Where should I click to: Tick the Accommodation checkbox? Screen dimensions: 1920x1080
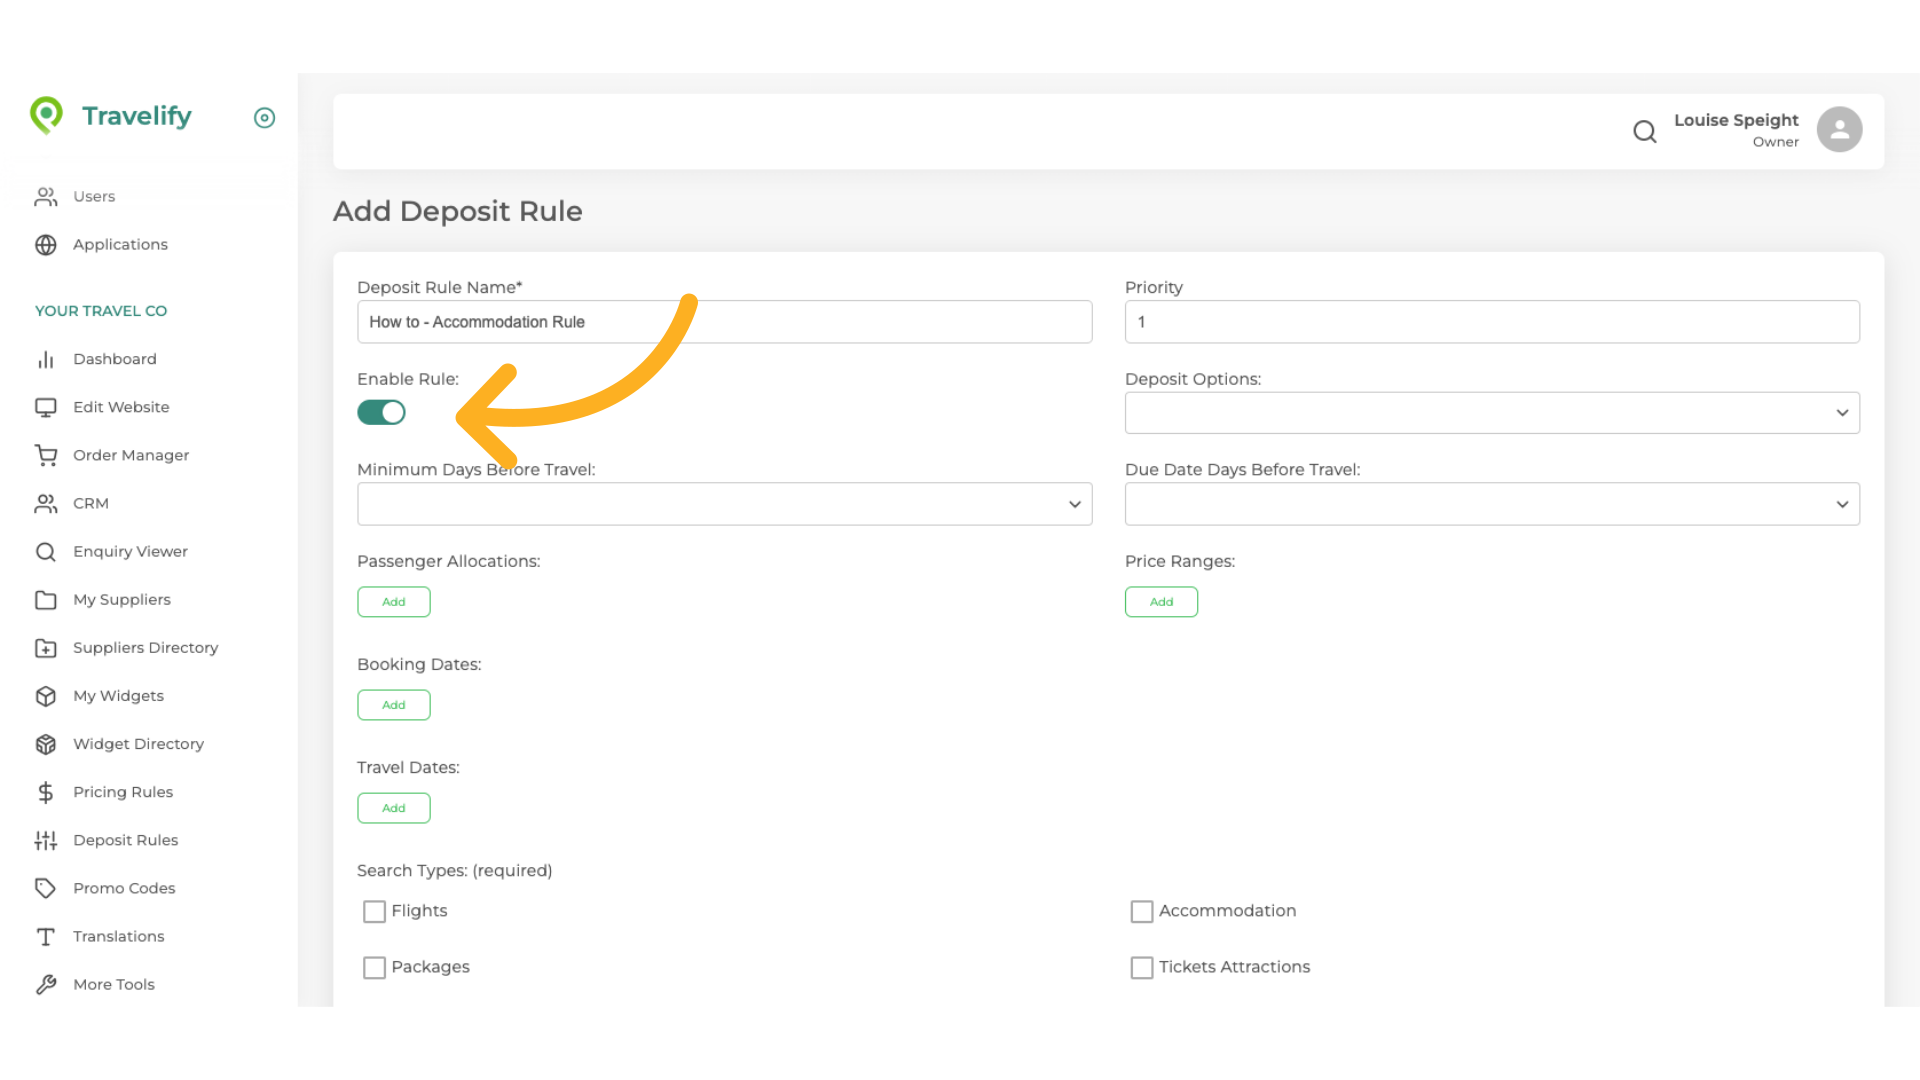(x=1141, y=911)
